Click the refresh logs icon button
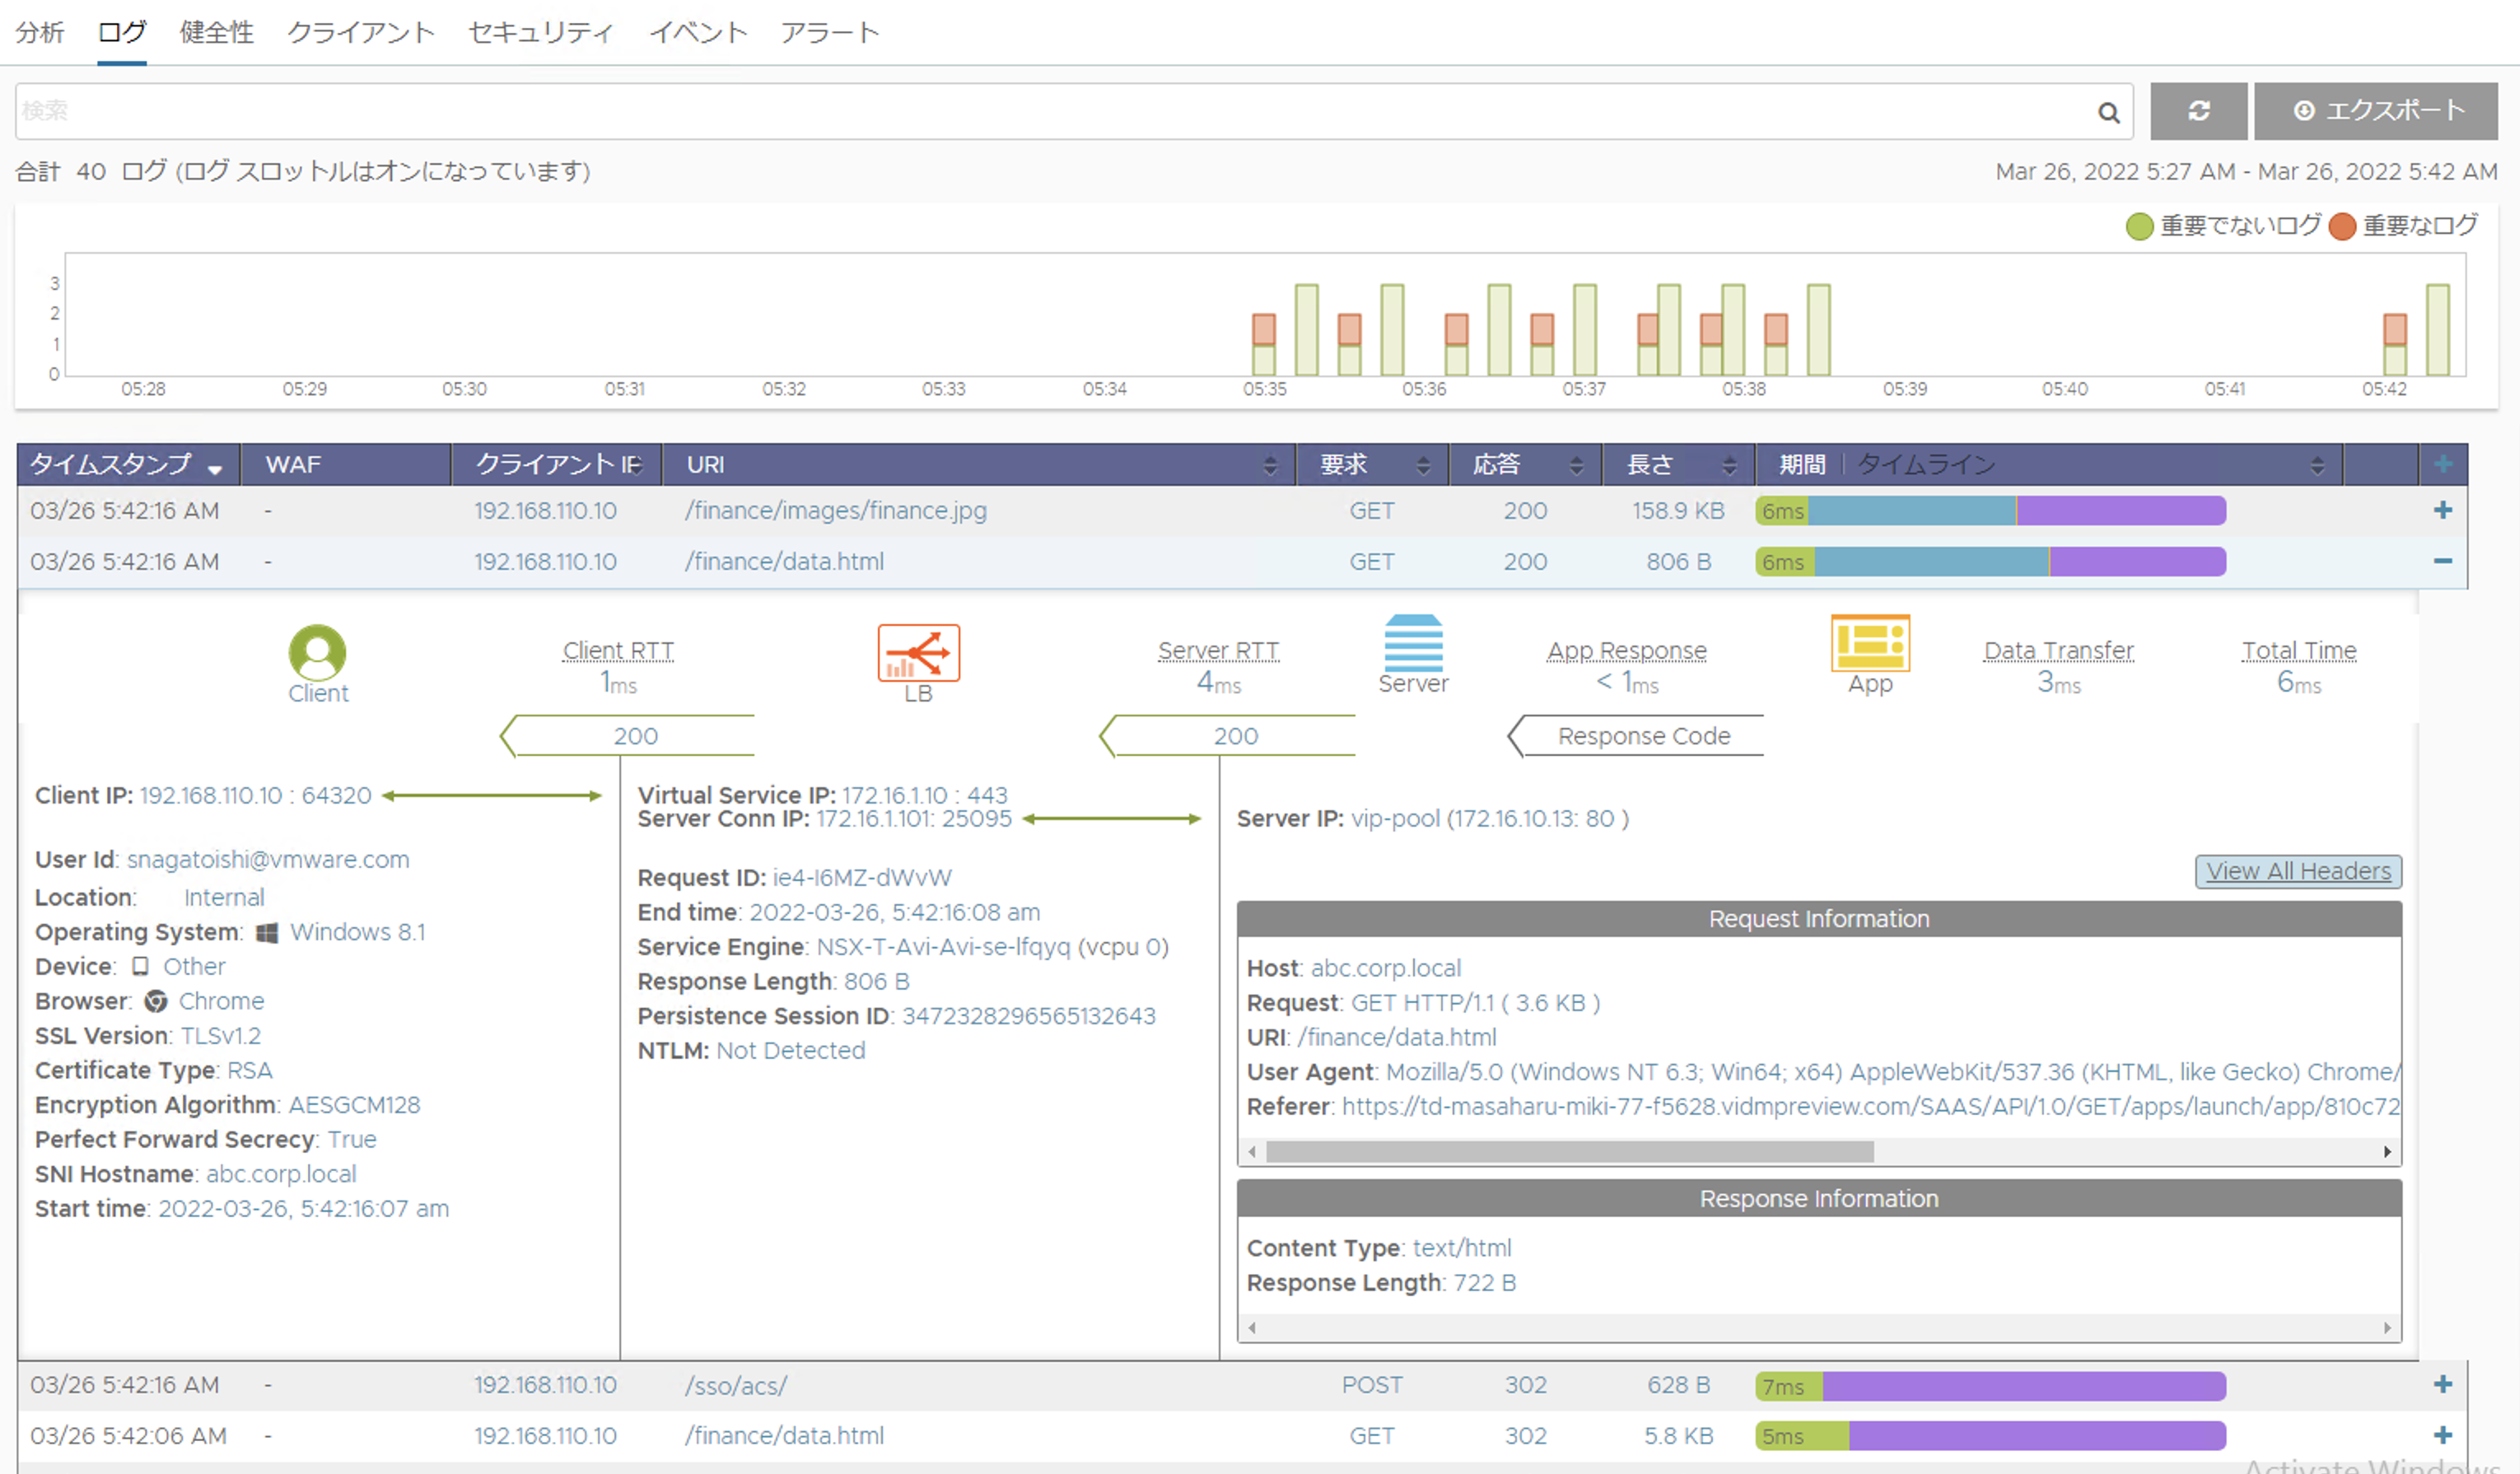 click(x=2198, y=111)
